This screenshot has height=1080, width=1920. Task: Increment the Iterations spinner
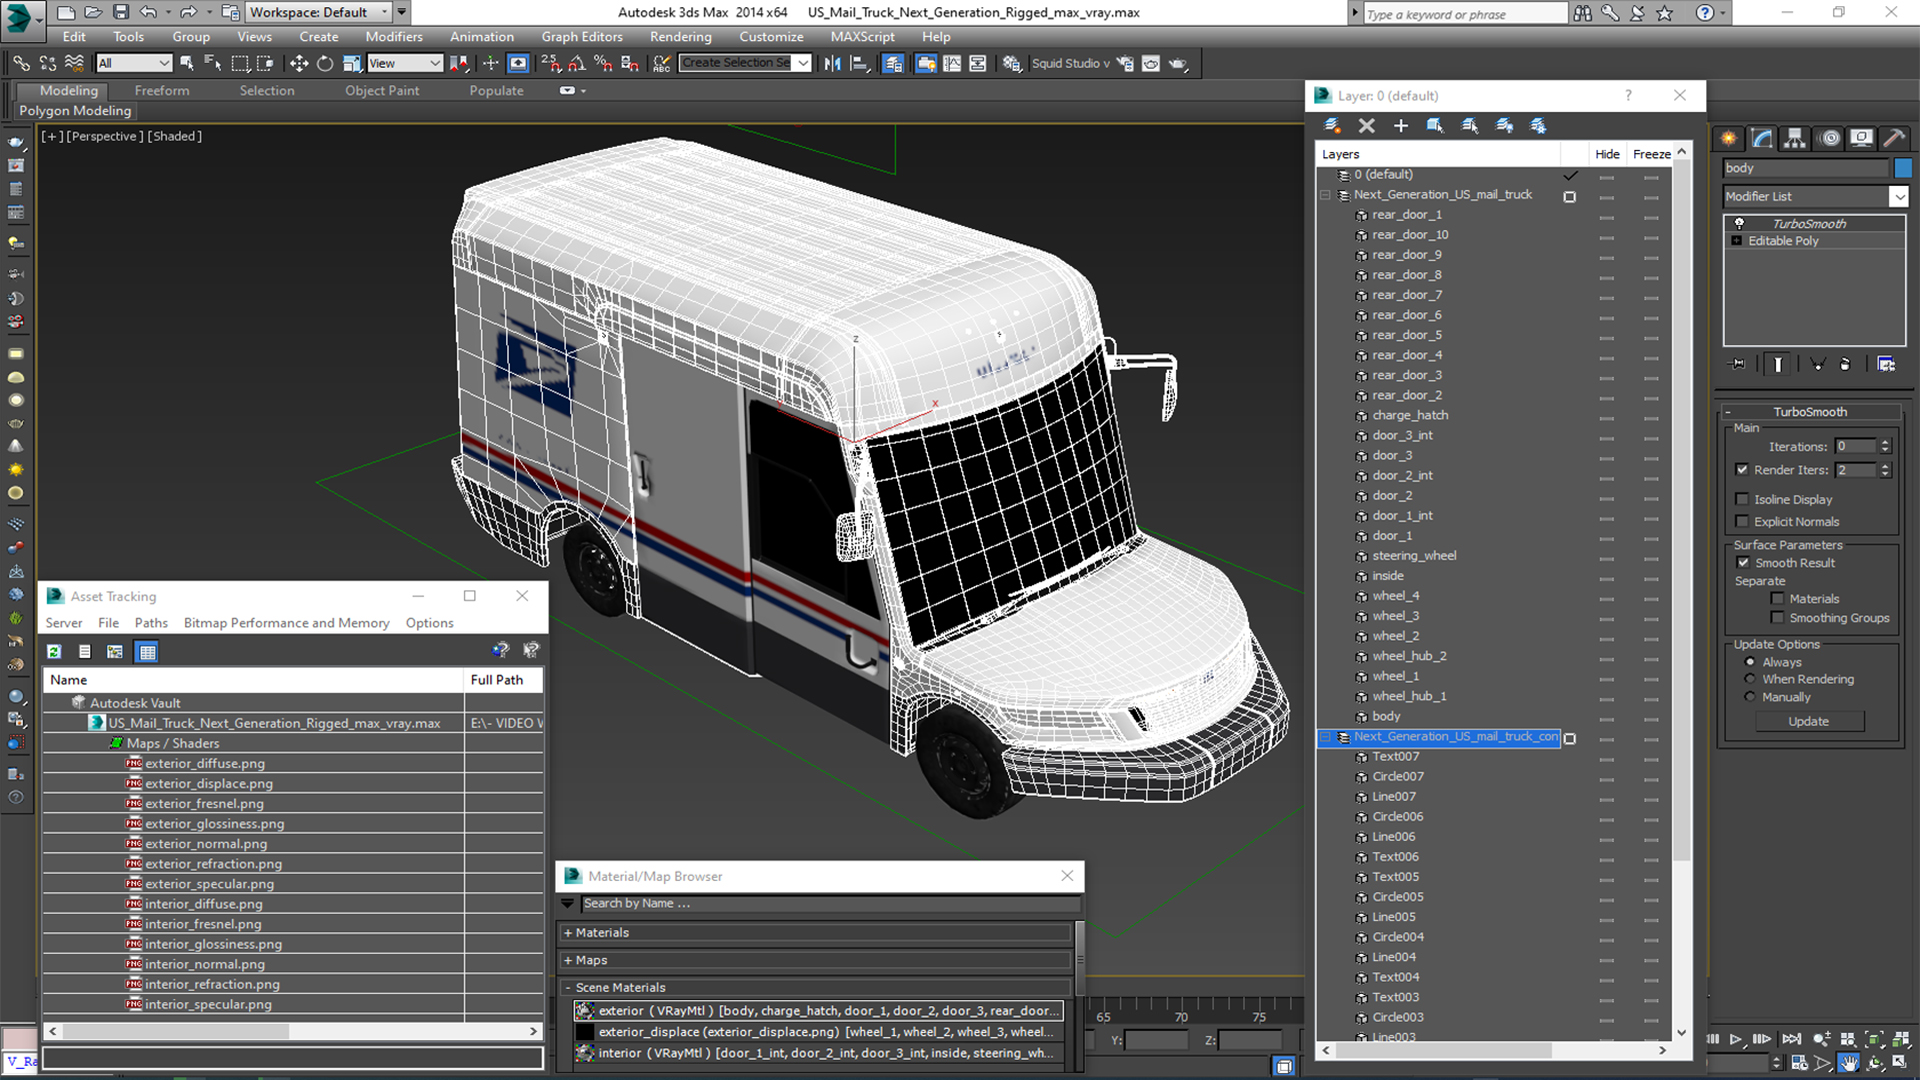click(1885, 442)
